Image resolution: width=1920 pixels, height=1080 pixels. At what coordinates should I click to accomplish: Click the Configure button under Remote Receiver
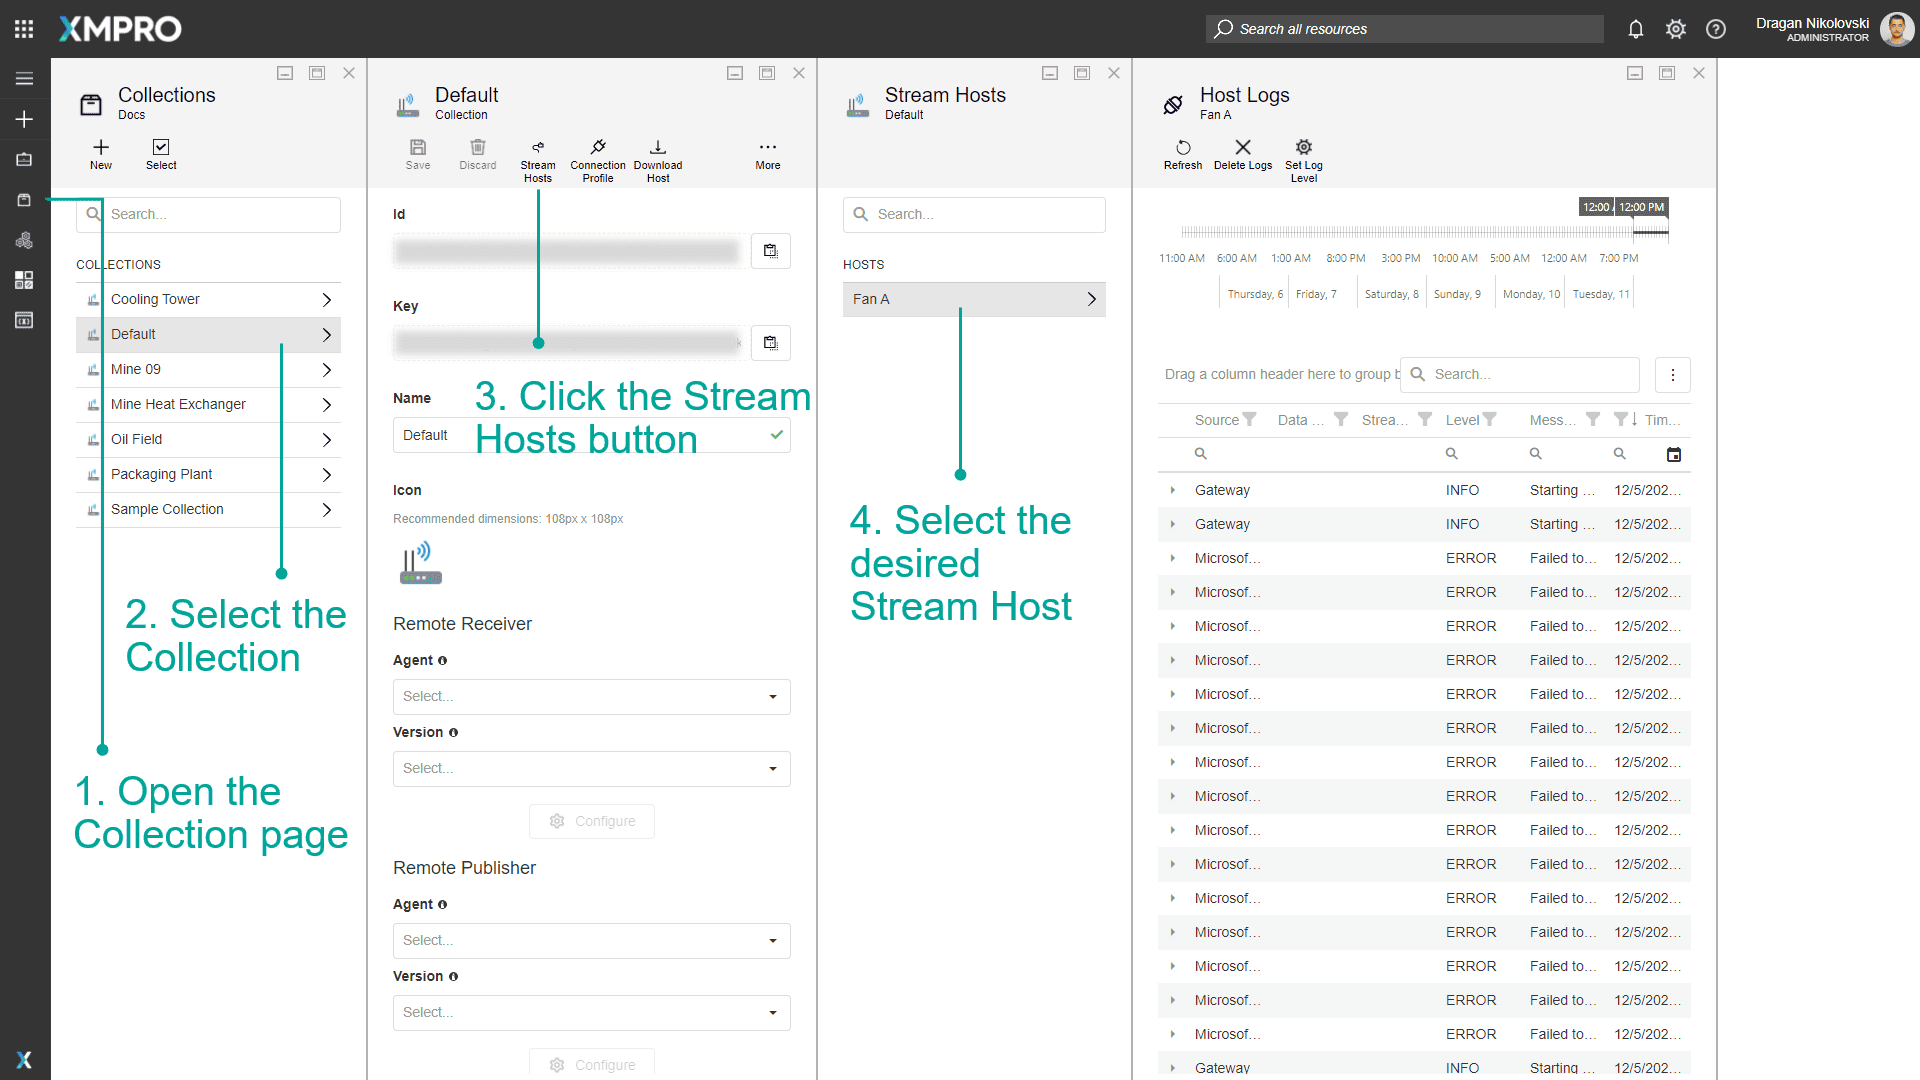[591, 820]
